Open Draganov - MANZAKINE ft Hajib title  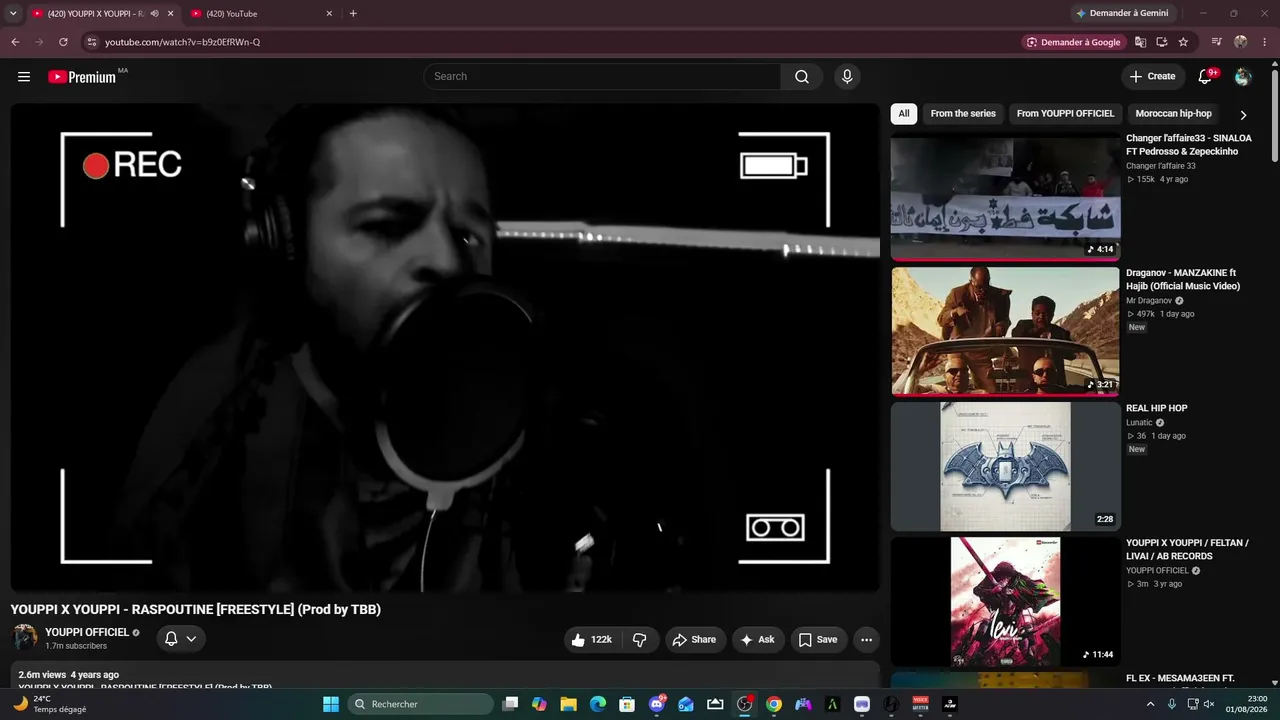pos(1183,279)
